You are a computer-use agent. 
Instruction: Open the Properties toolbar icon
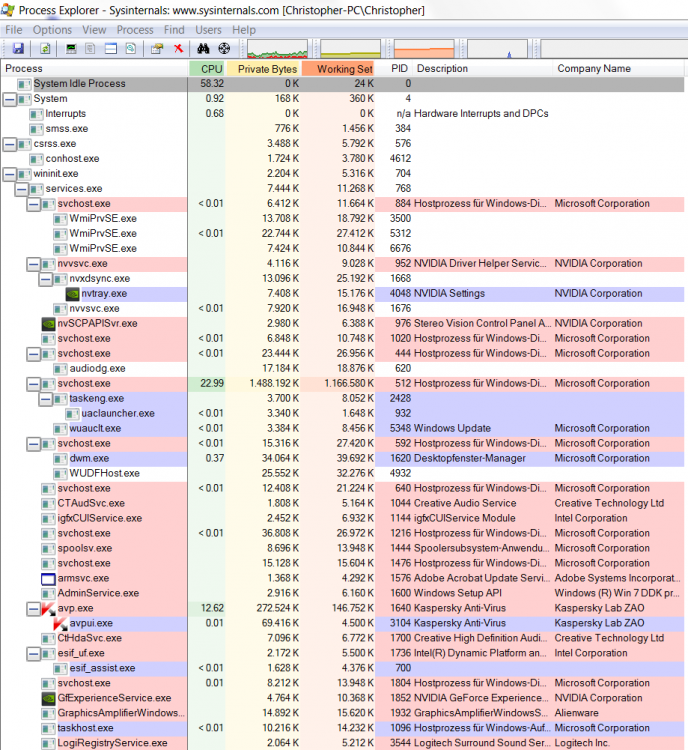157,48
